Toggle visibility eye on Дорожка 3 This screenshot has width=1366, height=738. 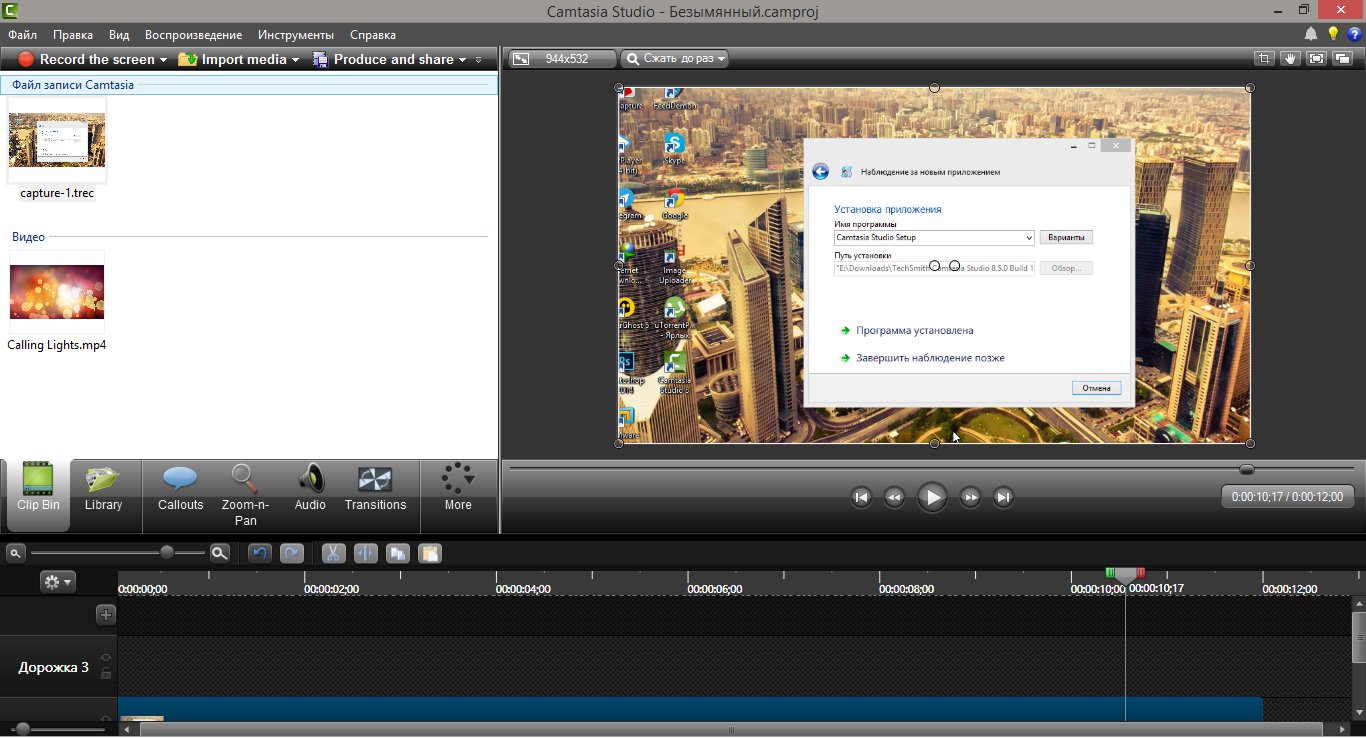pos(105,657)
